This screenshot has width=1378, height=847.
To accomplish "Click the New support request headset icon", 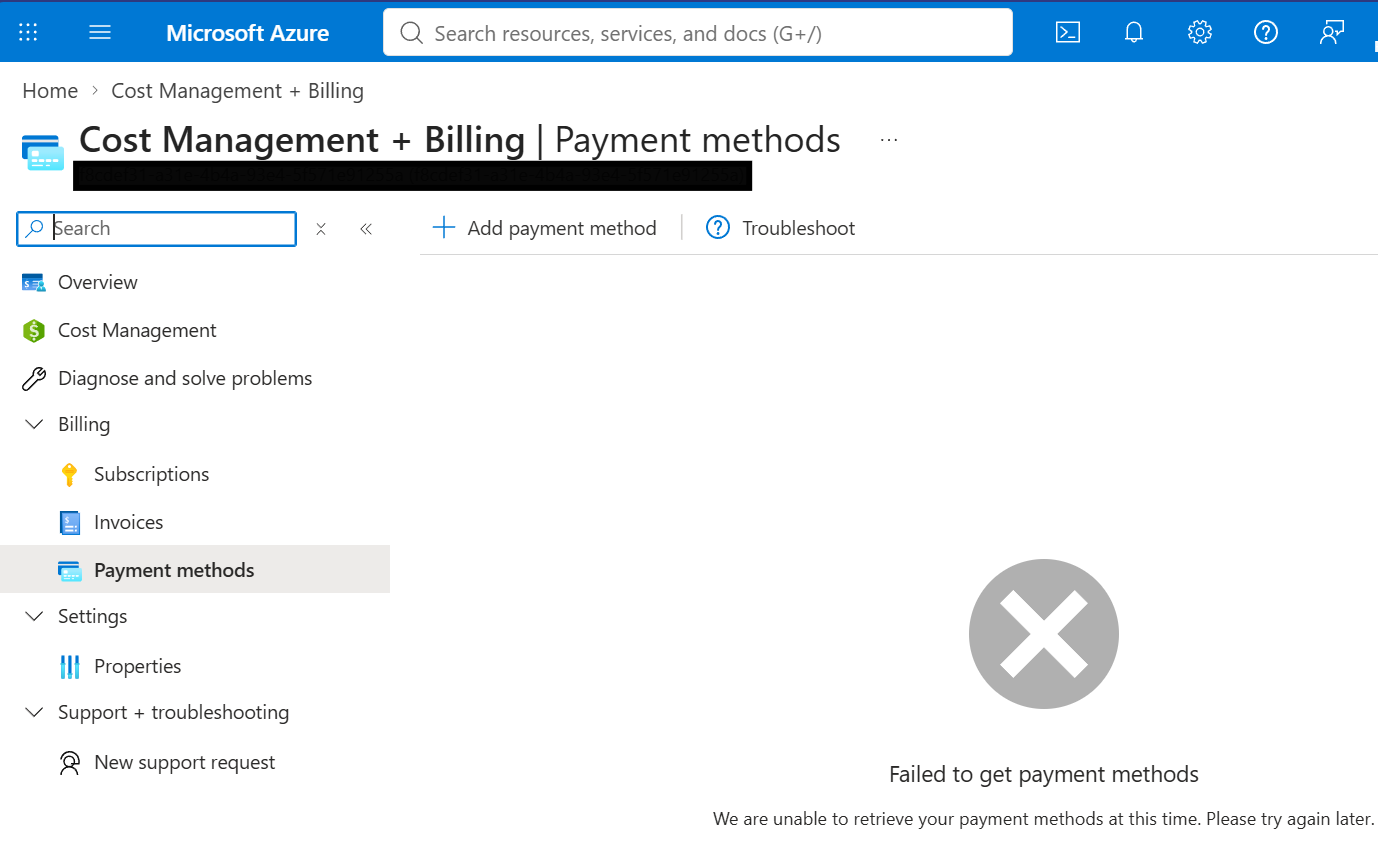I will 69,763.
